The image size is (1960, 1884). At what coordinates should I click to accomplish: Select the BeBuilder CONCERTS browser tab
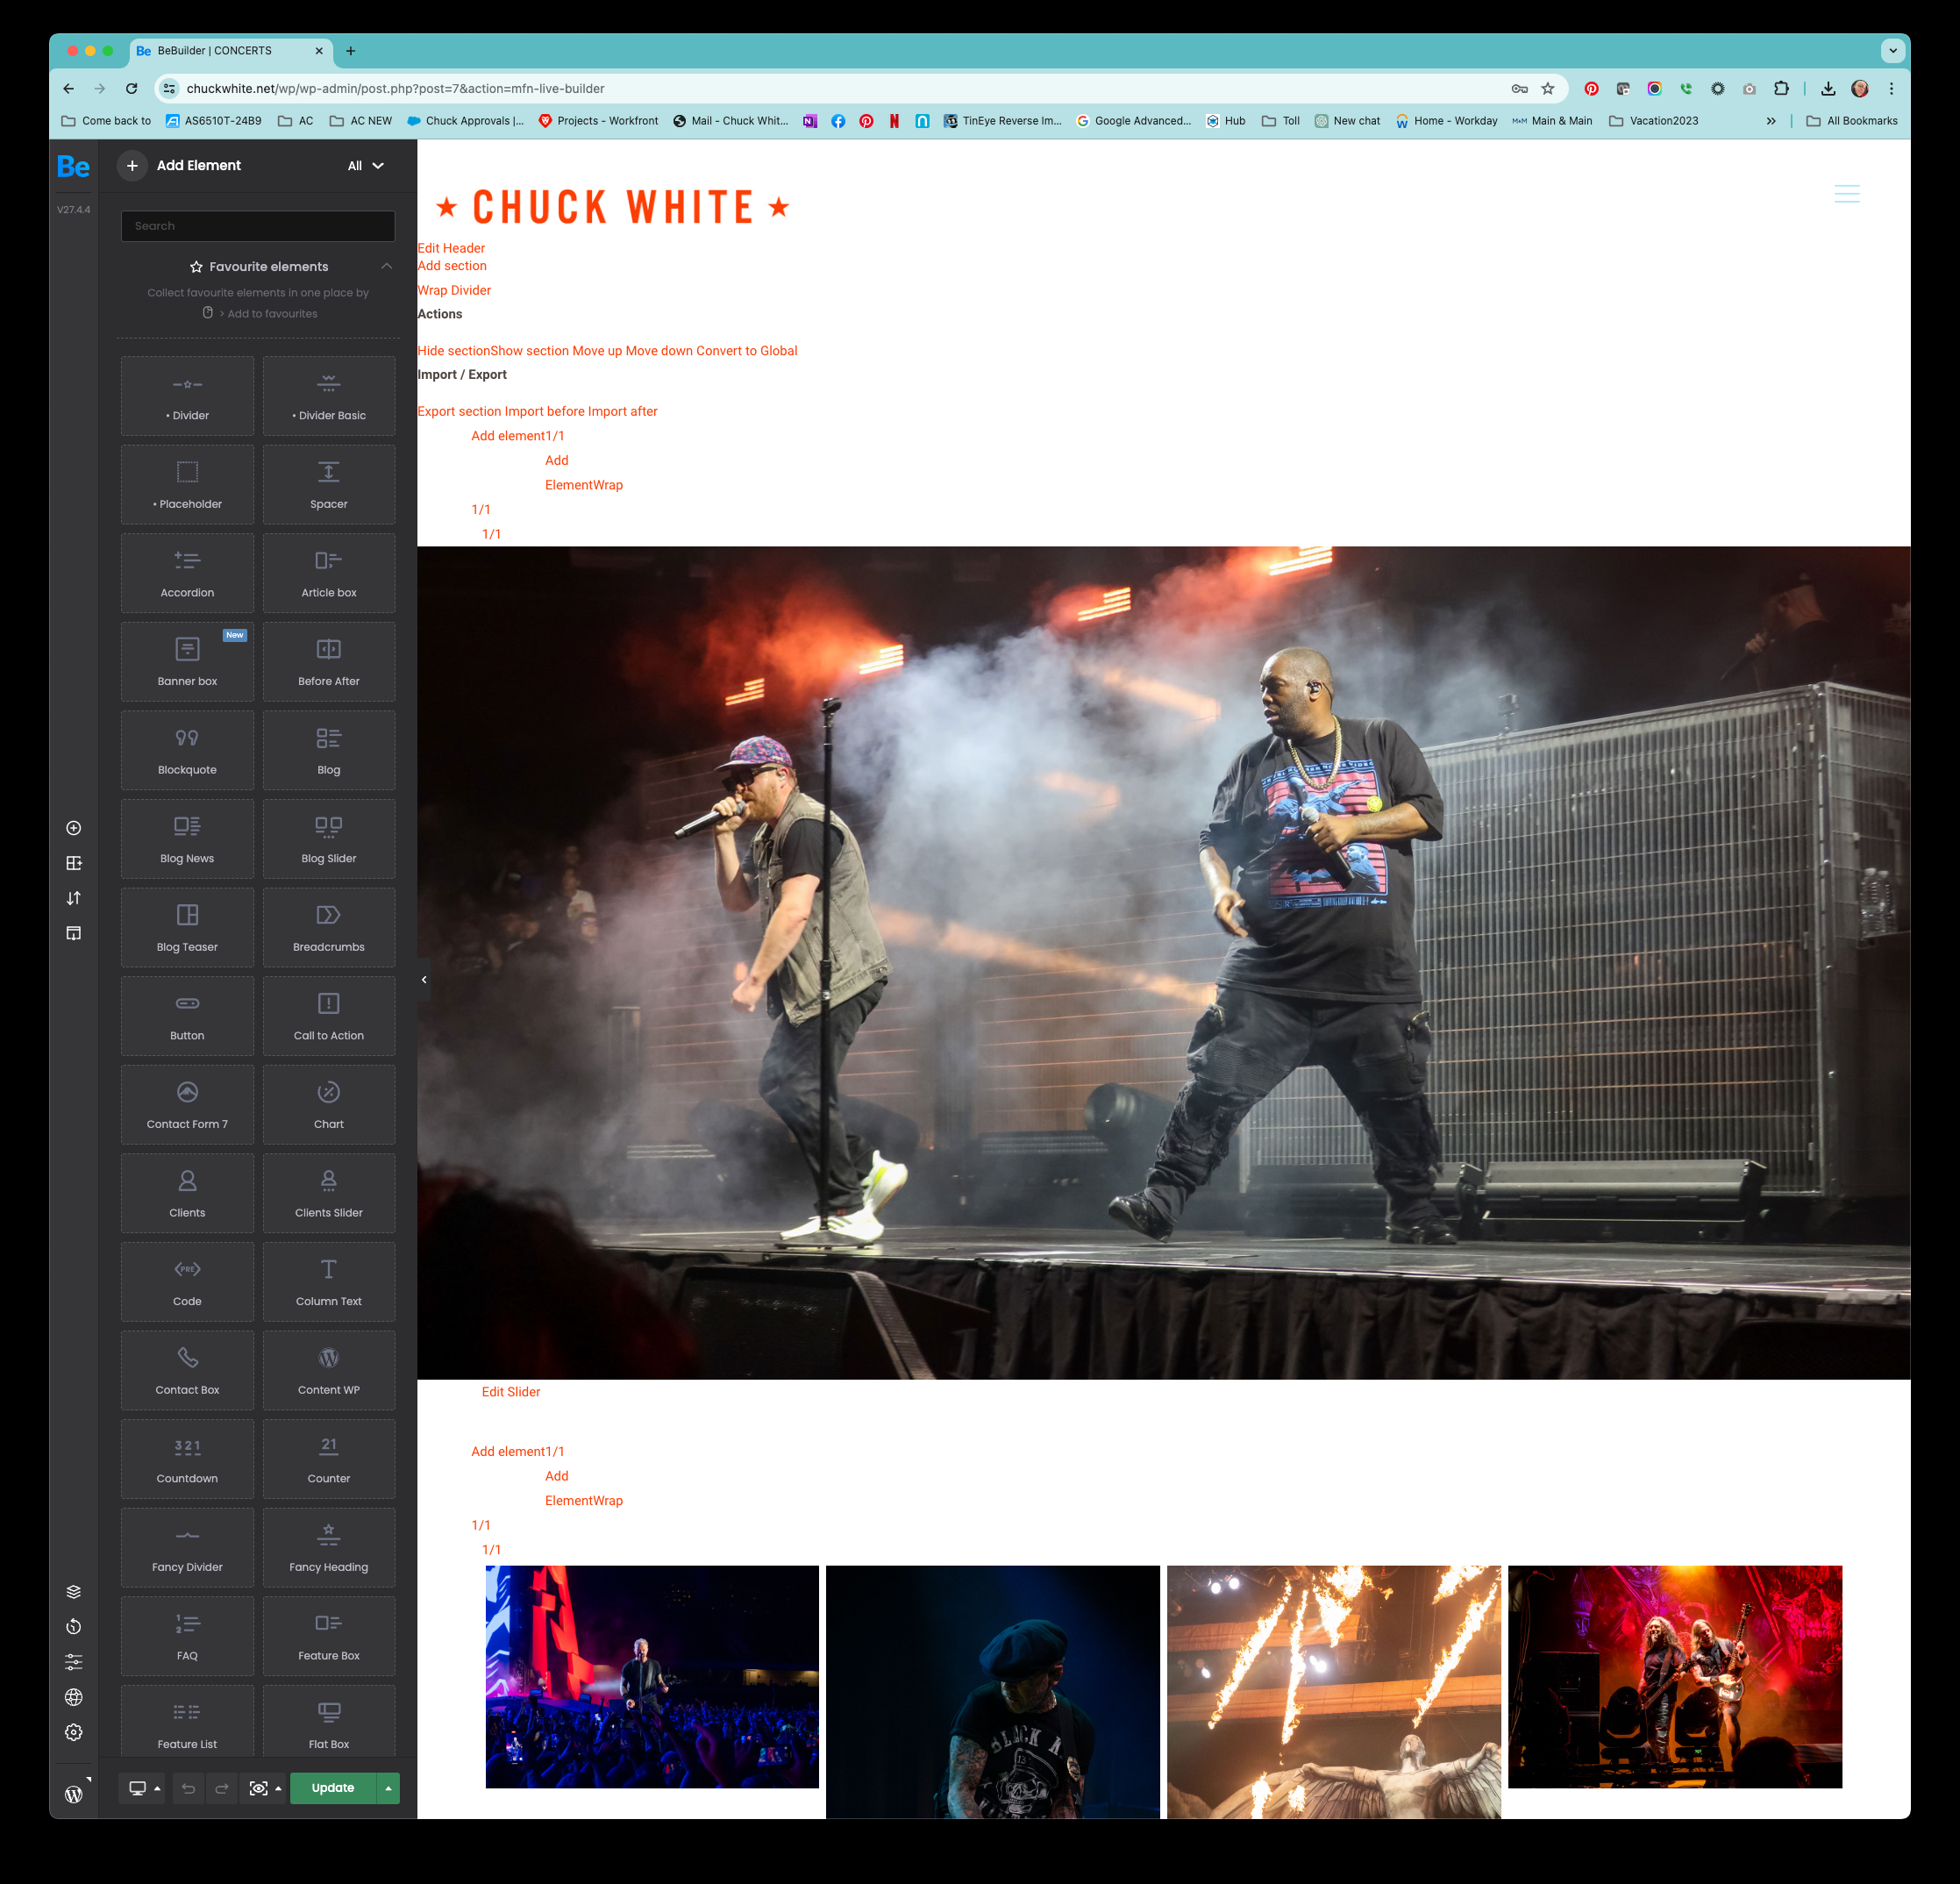[230, 51]
